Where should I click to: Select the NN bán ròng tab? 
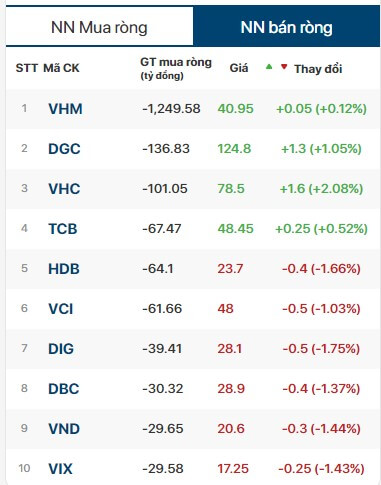coord(287,27)
